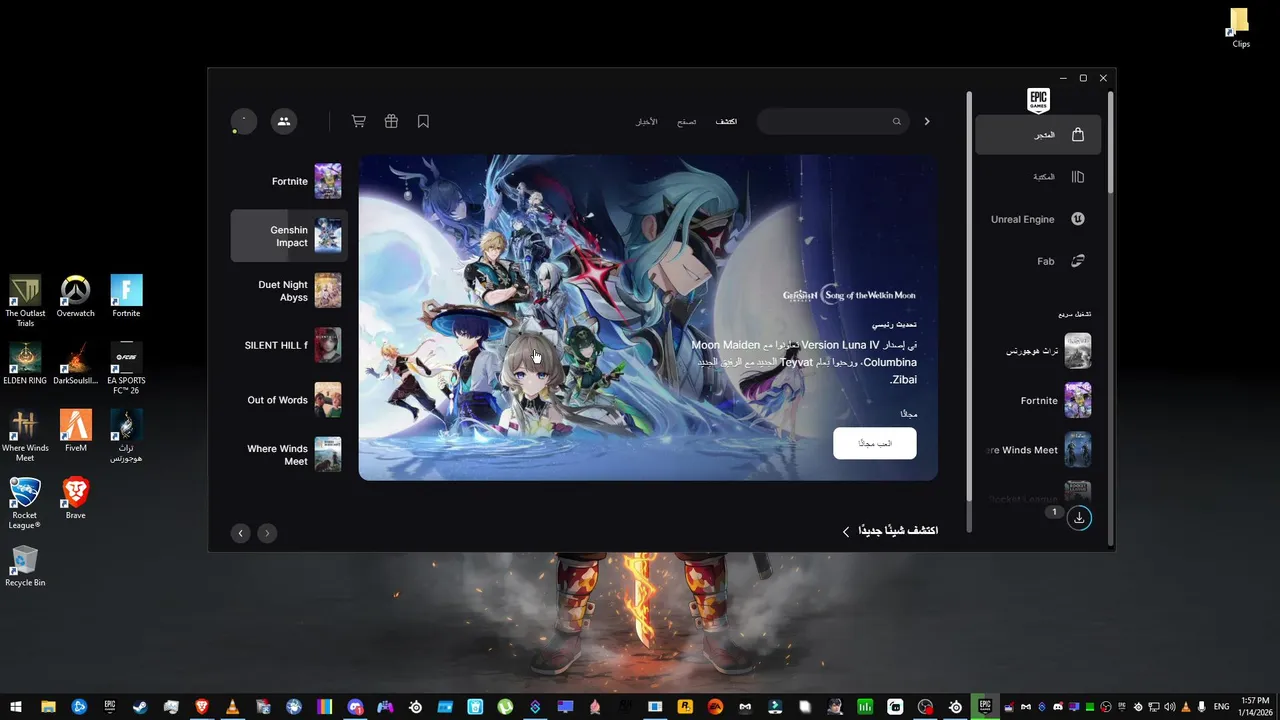This screenshot has width=1280, height=720.
Task: Select SILENT HILL f in carousel list
Action: (289, 345)
